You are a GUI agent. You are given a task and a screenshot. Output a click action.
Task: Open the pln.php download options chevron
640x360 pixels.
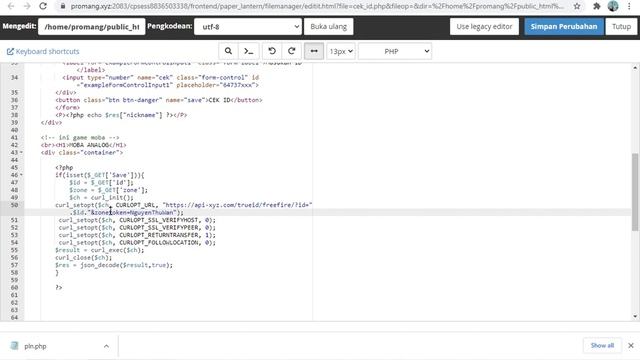pos(106,346)
